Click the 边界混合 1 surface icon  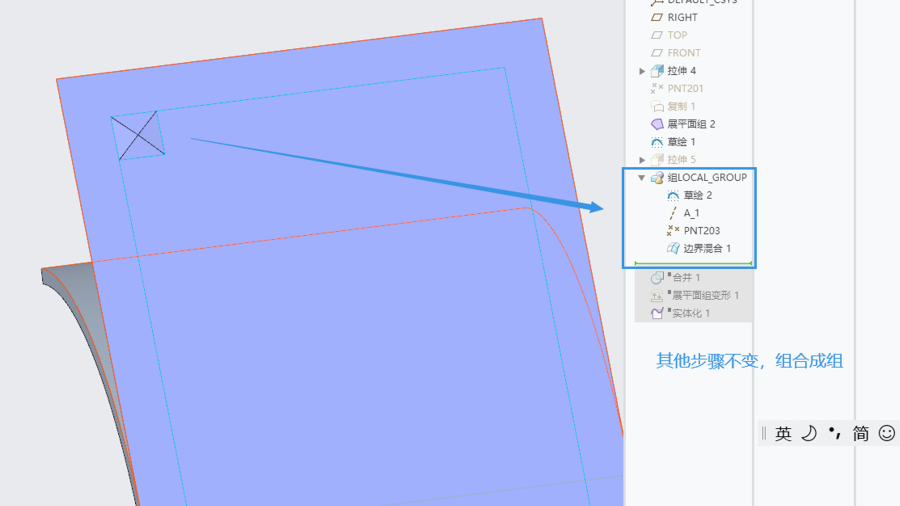coord(673,248)
